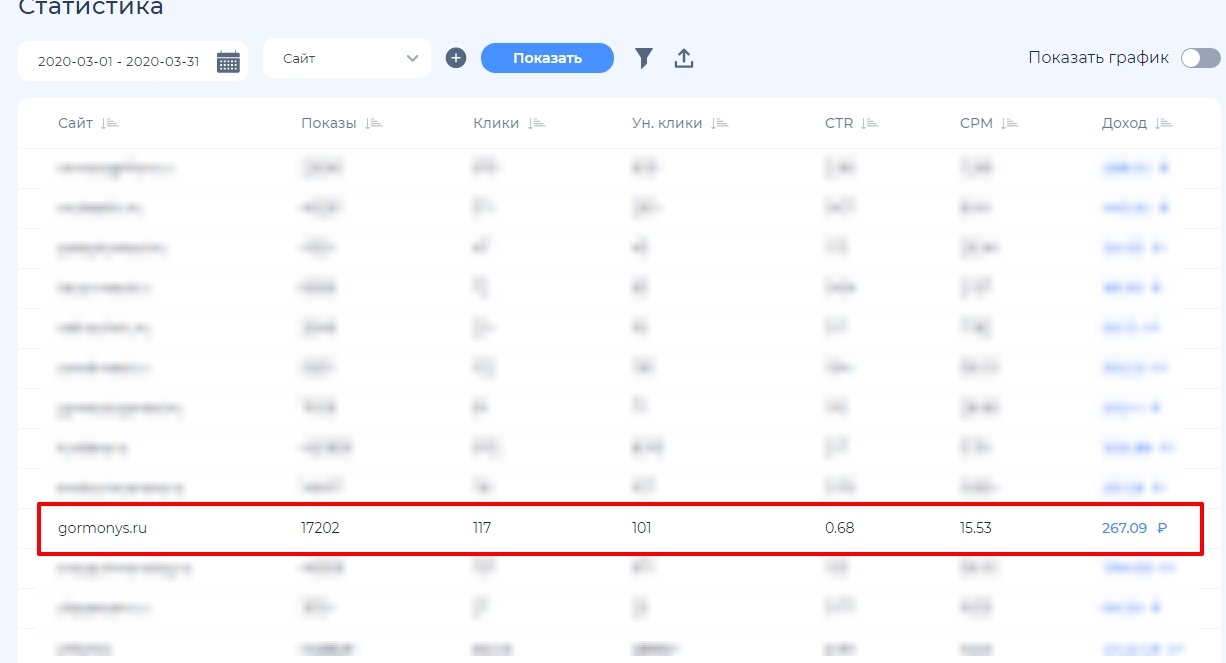Viewport: 1226px width, 663px height.
Task: Sort by Показы column icon
Action: coord(374,123)
